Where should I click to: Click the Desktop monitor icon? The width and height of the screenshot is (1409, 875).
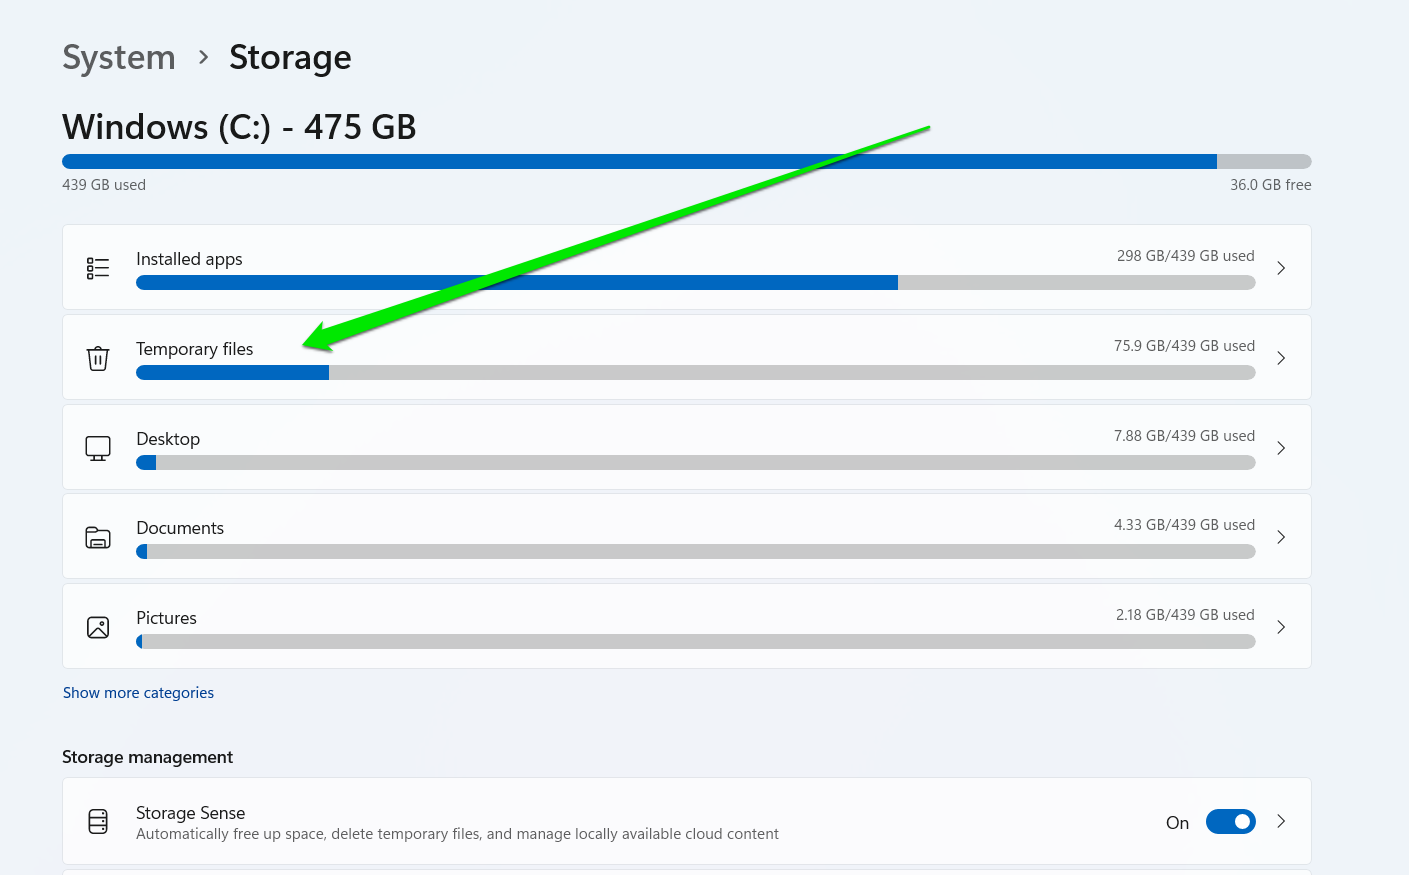[x=98, y=448]
